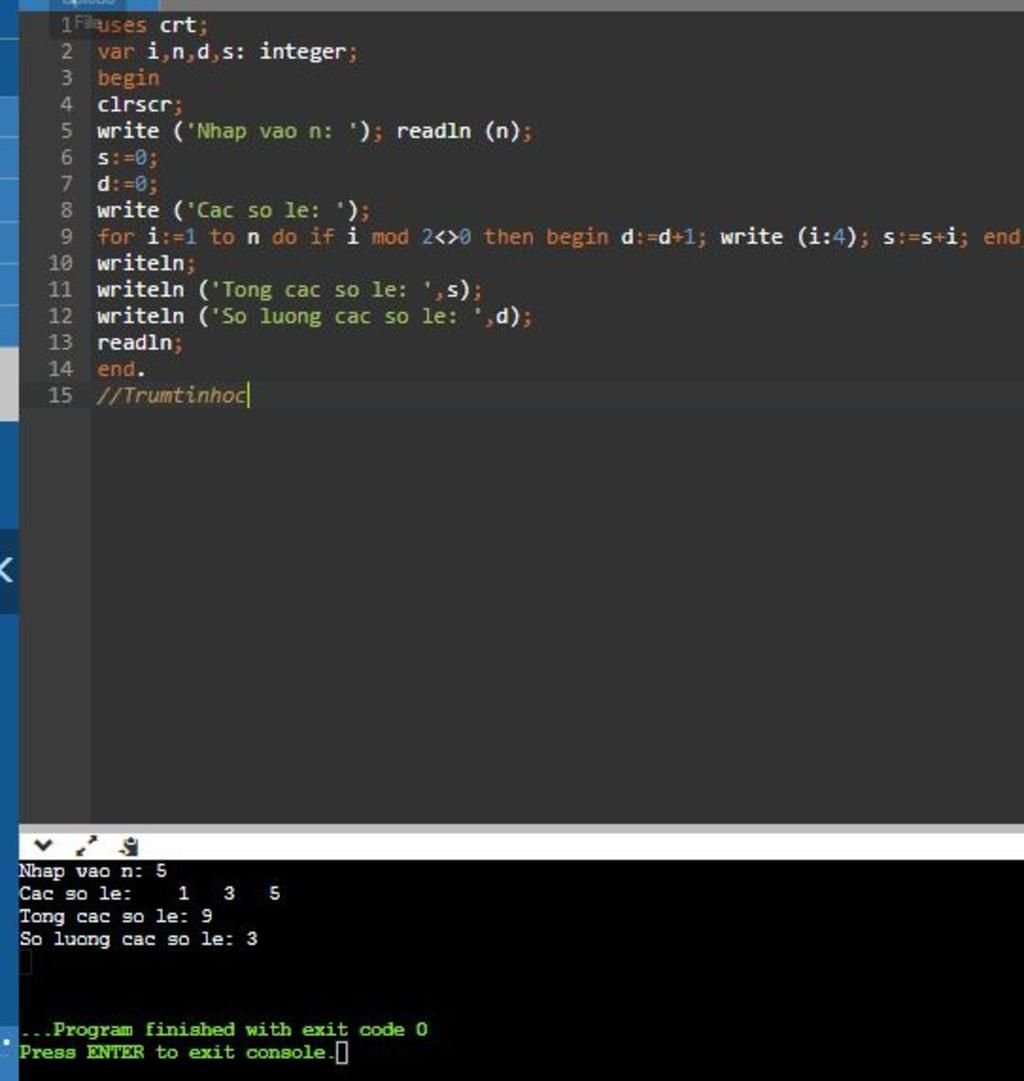Screen dimensions: 1024x1081
Task: Click the '//Trumtinhoc' comment on line 15
Action: pyautogui.click(x=172, y=396)
